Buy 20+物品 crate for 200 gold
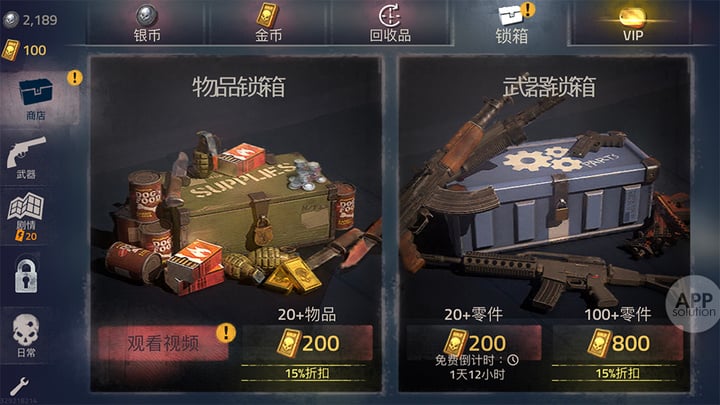 (307, 343)
